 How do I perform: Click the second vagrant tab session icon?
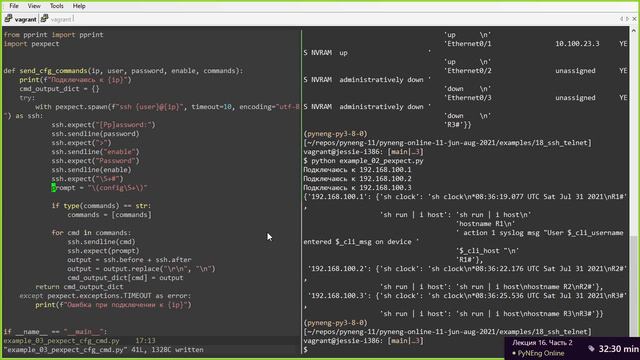(x=44, y=19)
